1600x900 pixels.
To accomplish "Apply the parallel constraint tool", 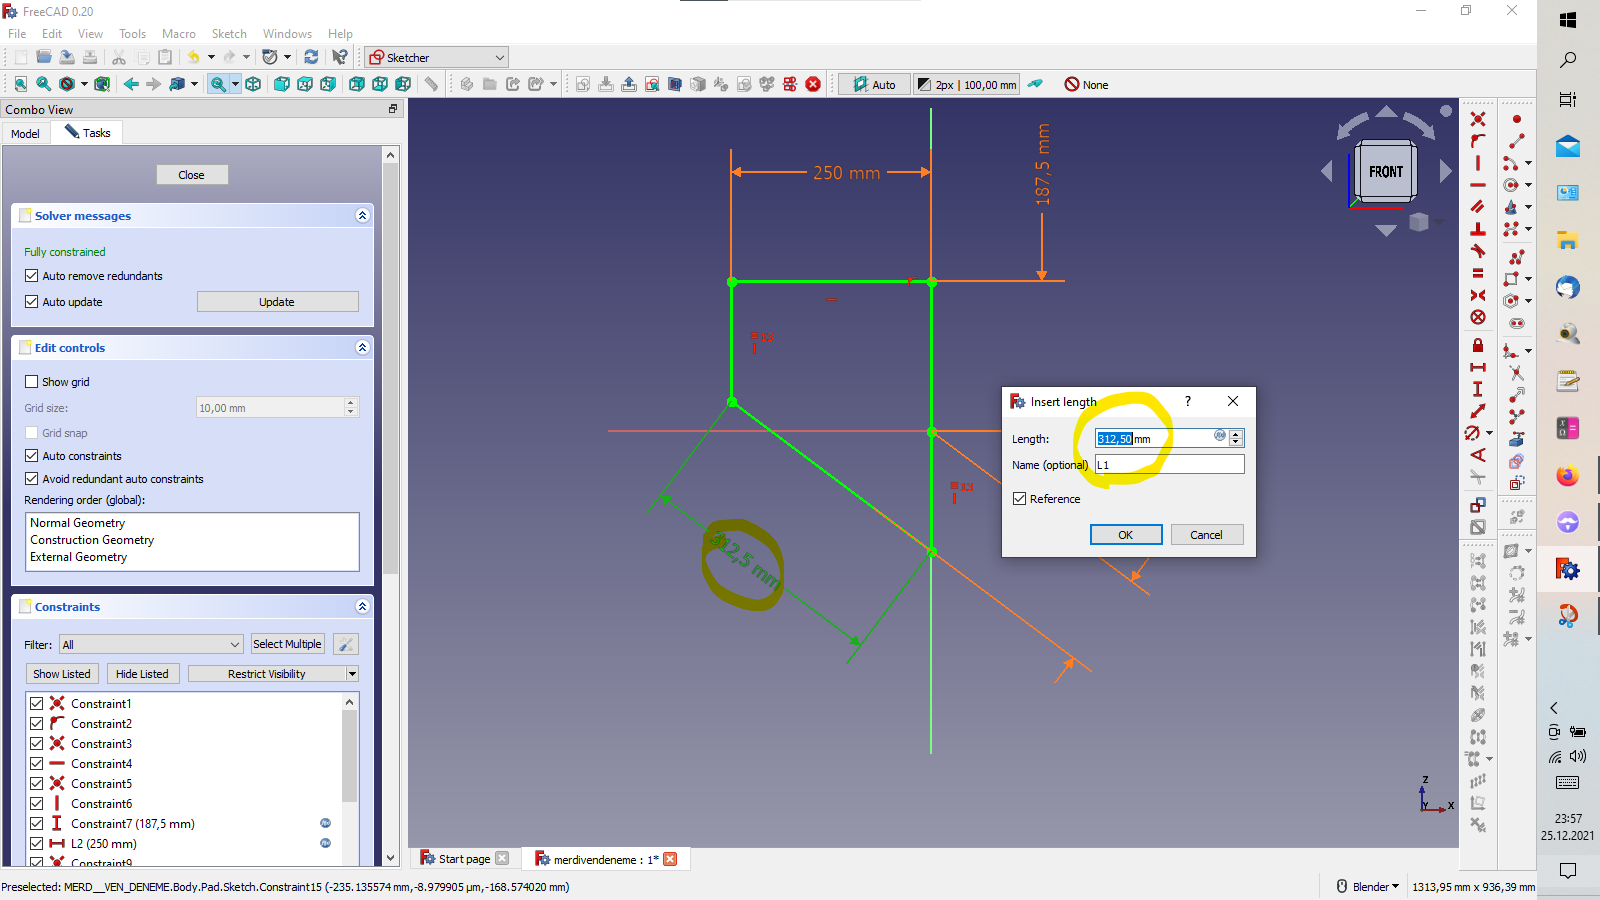I will tap(1478, 207).
